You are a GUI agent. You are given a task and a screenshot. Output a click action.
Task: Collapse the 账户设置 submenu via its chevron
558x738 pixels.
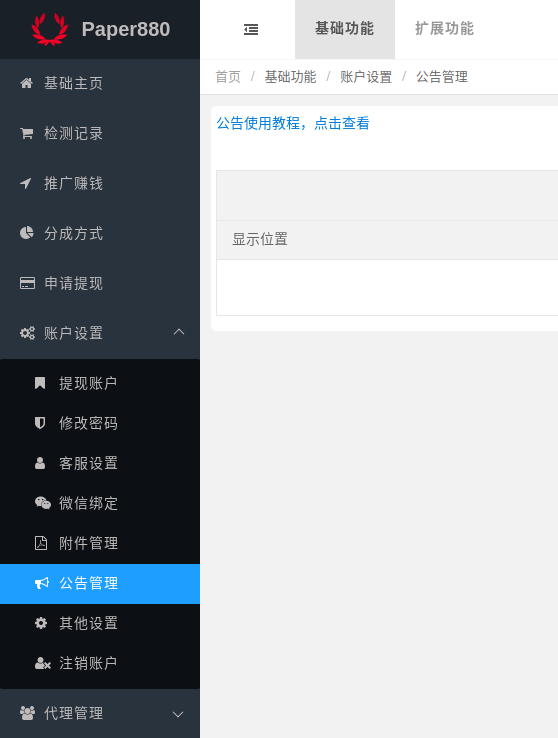[179, 332]
